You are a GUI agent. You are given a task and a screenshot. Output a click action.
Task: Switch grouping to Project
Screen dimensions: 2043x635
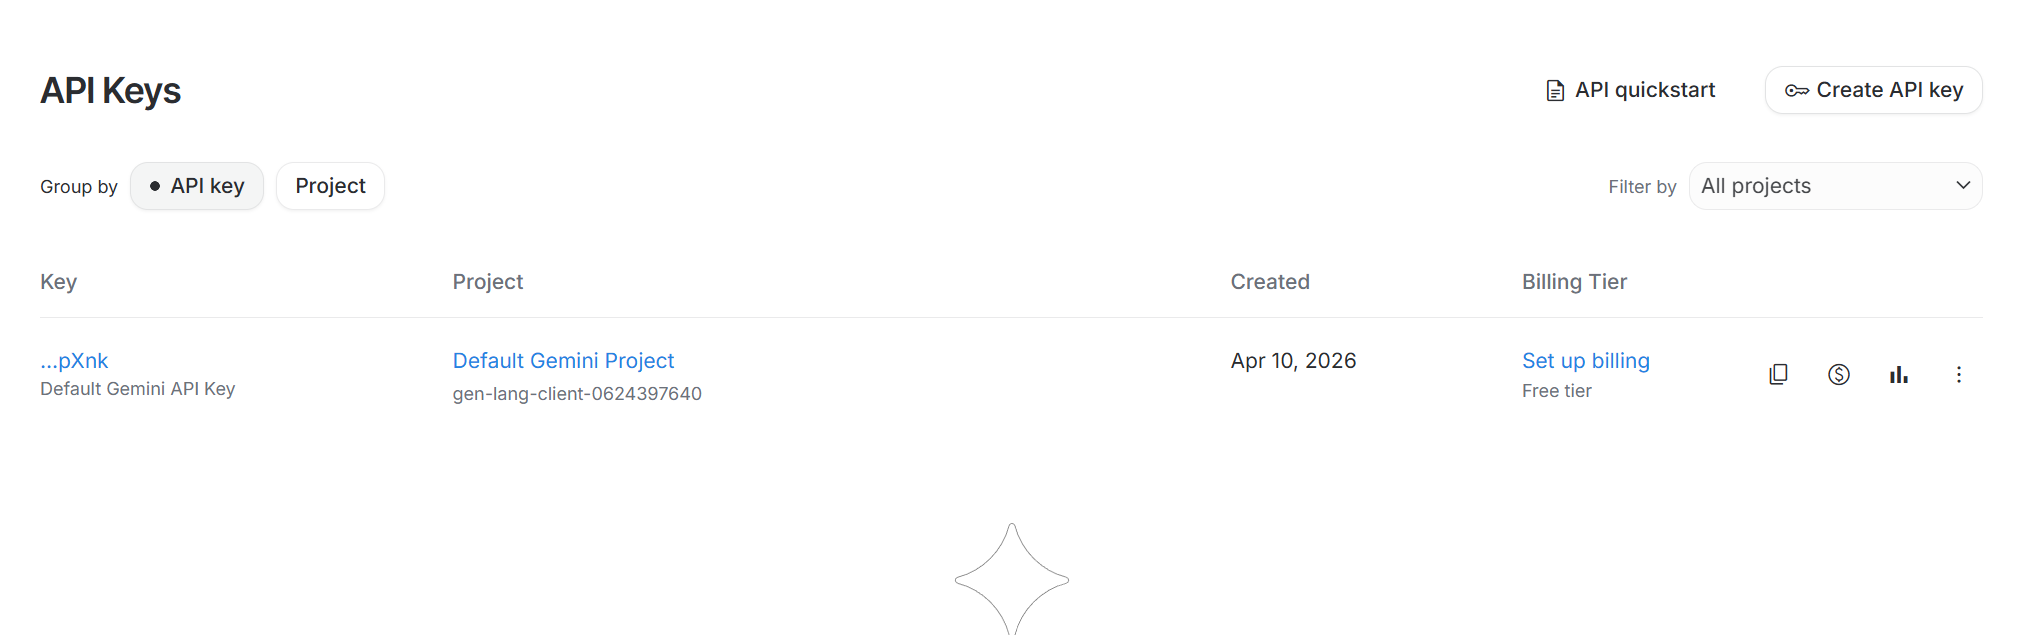[x=330, y=186]
